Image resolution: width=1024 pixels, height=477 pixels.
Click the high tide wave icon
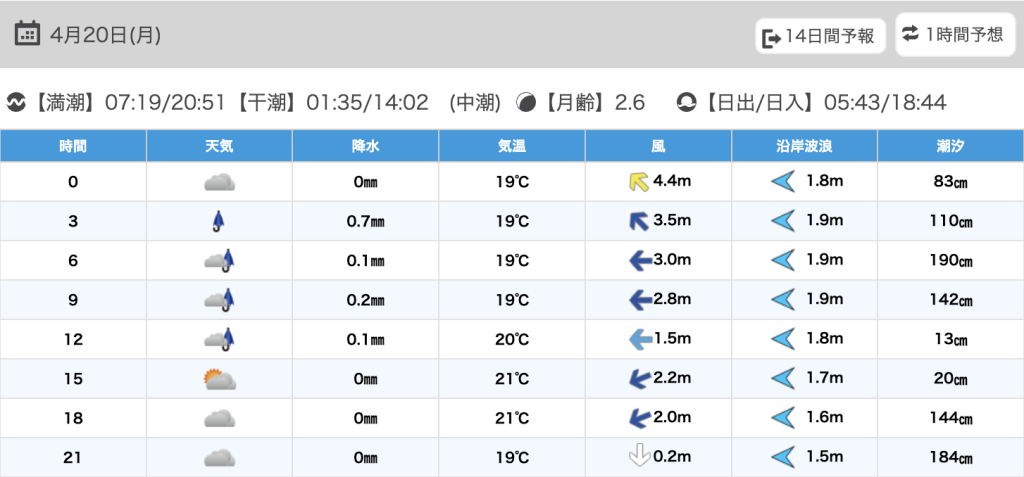coord(15,102)
